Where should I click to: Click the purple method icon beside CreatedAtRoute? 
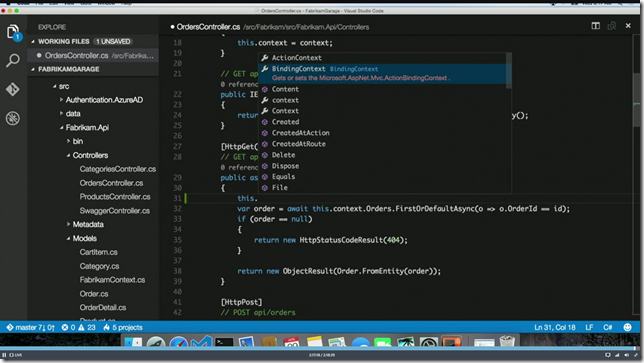click(265, 144)
